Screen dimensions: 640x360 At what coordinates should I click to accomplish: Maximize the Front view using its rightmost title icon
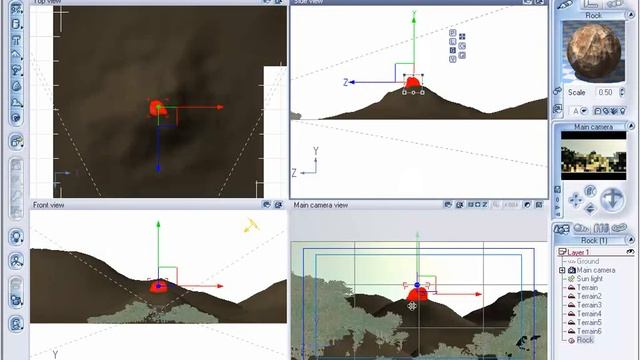(x=279, y=204)
